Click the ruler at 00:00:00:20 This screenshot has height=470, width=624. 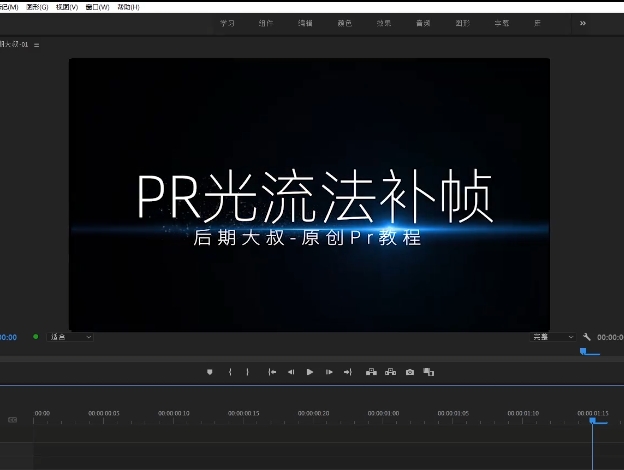click(314, 413)
